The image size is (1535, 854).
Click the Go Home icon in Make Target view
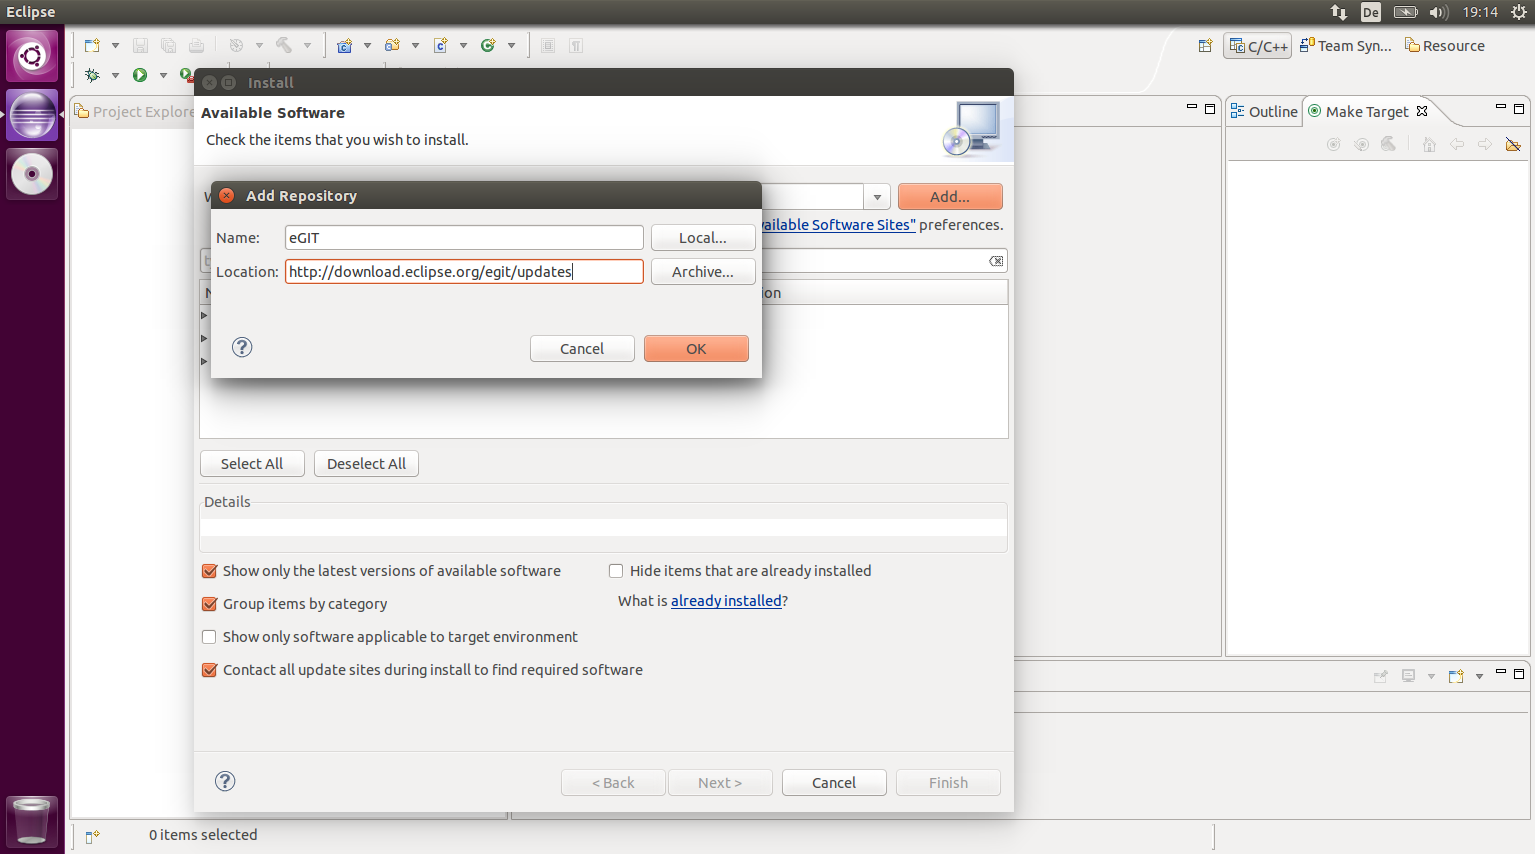(x=1429, y=144)
